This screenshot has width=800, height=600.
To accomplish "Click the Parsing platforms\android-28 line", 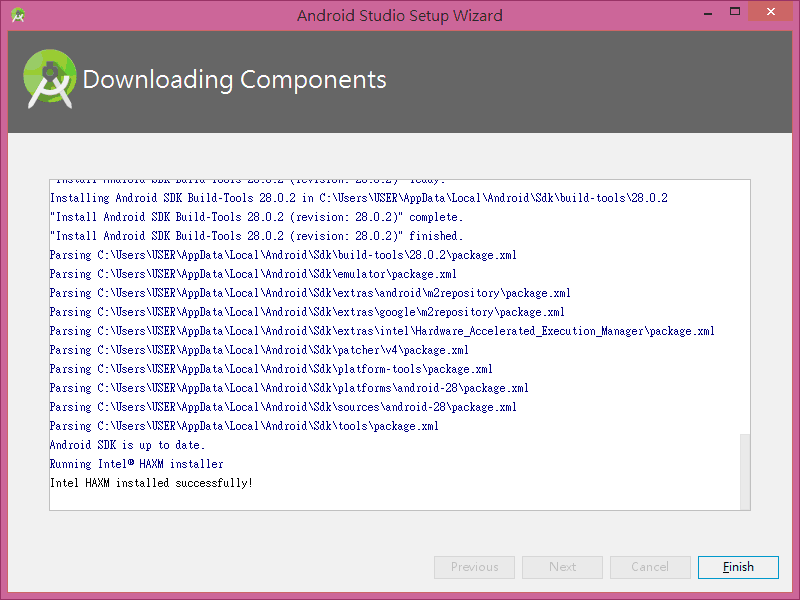I will pyautogui.click(x=289, y=388).
